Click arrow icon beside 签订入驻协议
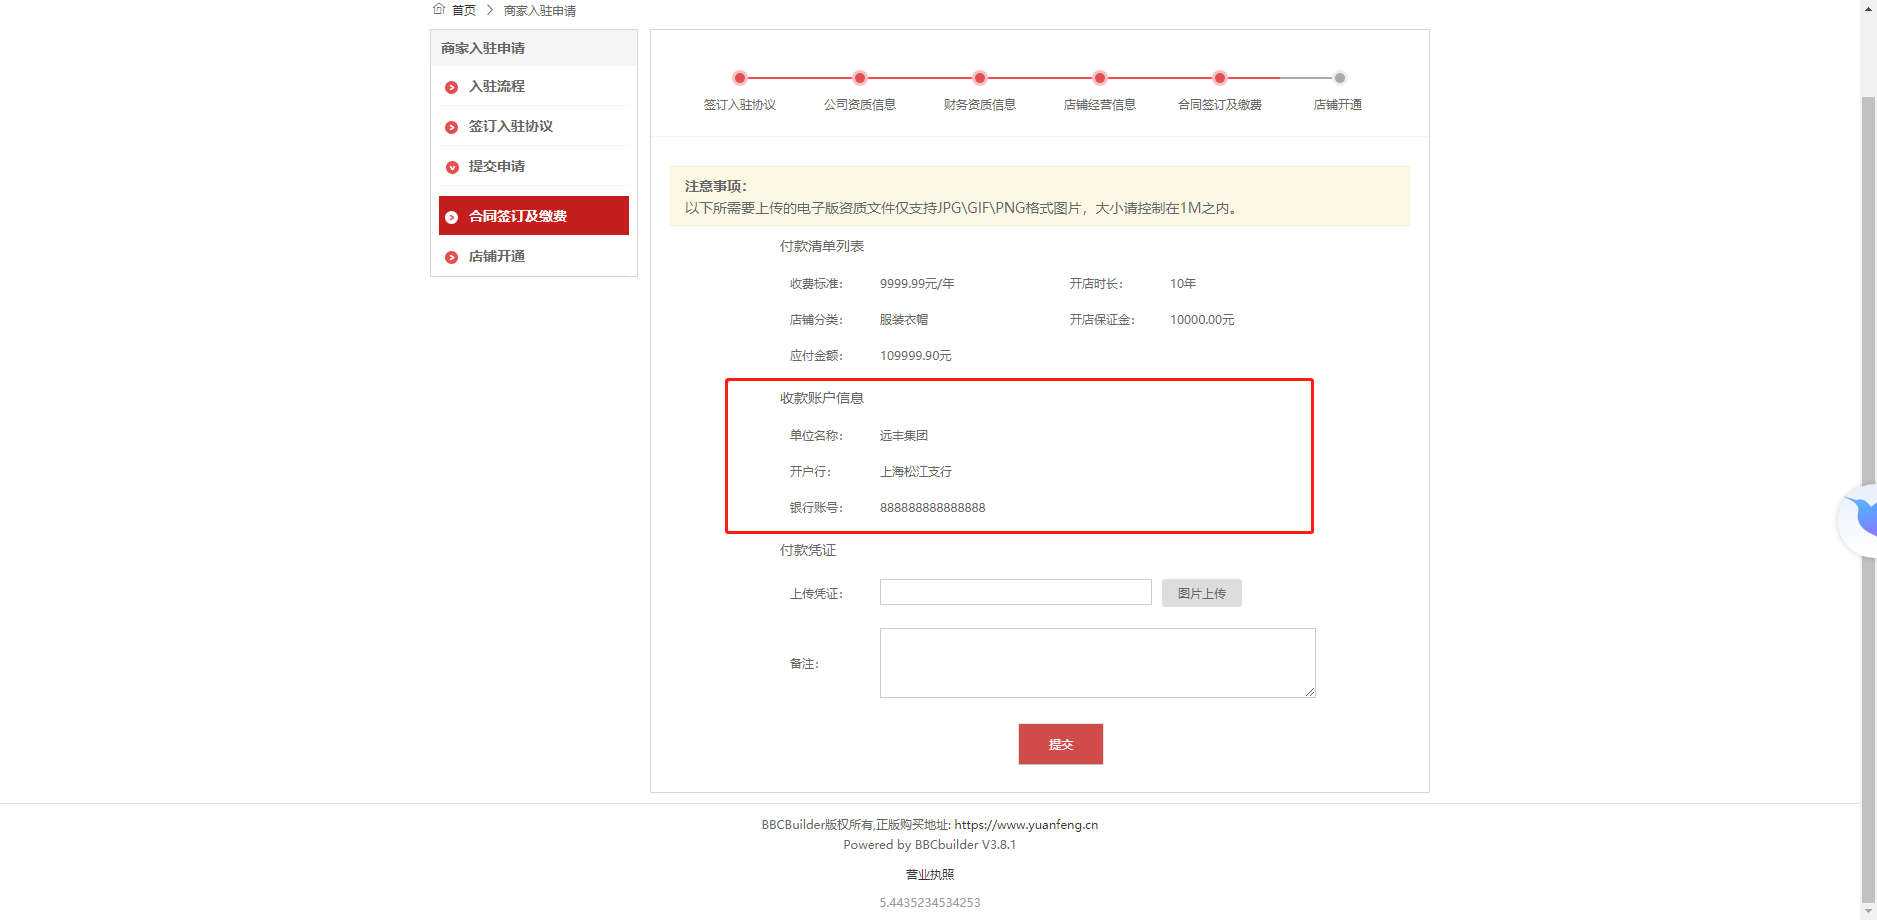 click(x=451, y=127)
